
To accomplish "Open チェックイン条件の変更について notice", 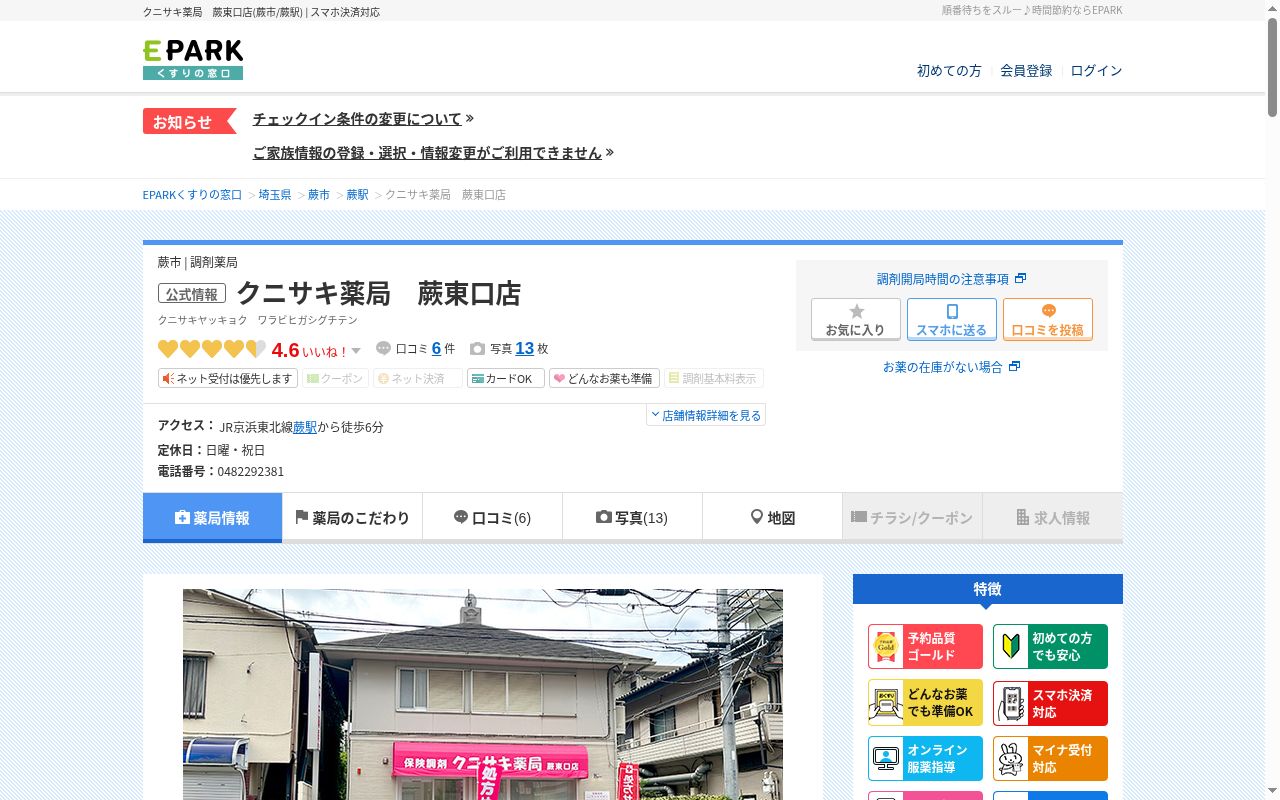I will coord(357,119).
